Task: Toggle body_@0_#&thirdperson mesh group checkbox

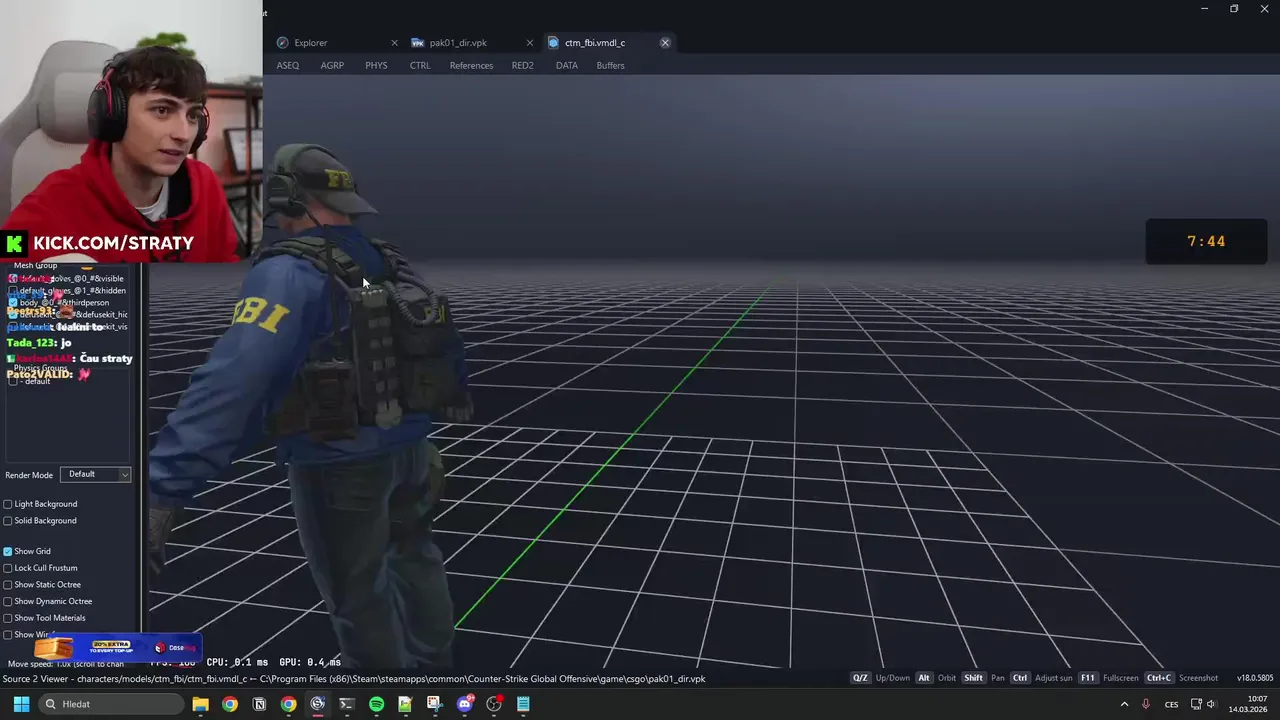Action: [x=13, y=303]
